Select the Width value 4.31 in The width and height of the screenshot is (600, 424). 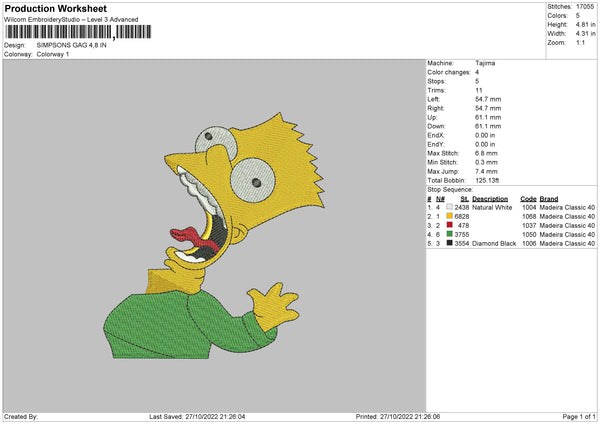coord(585,34)
